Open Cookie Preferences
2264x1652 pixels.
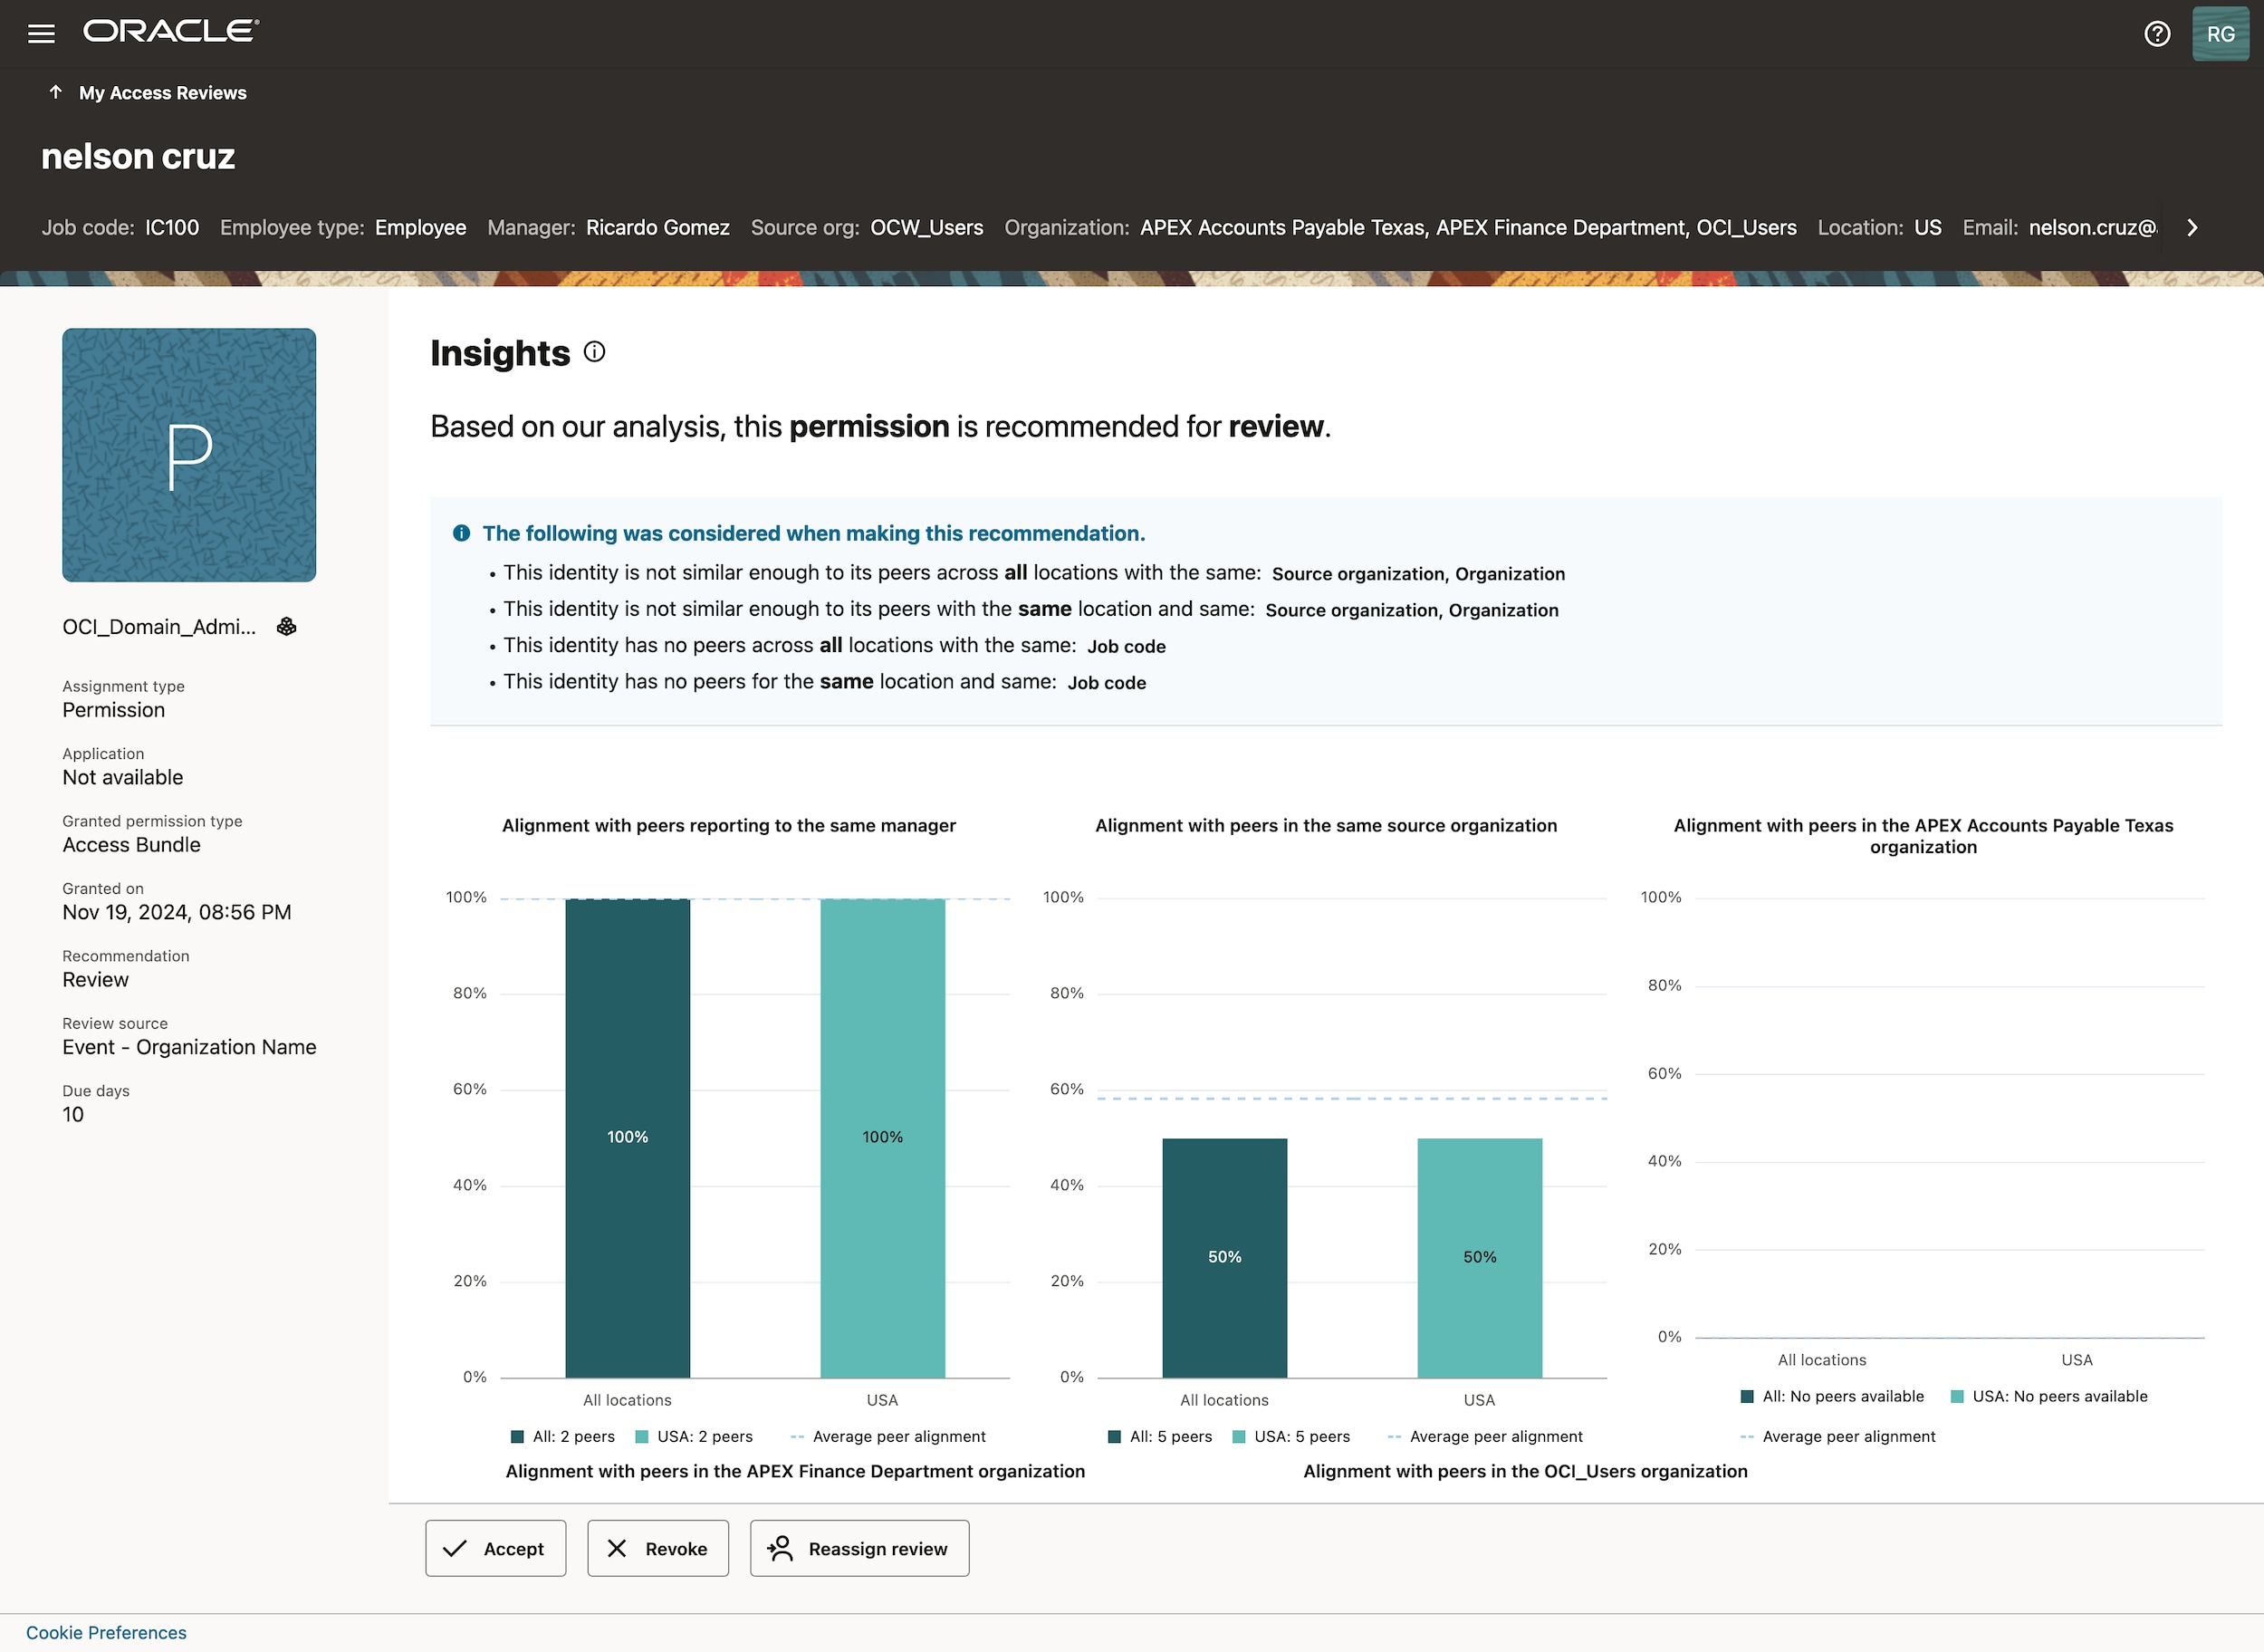click(105, 1631)
